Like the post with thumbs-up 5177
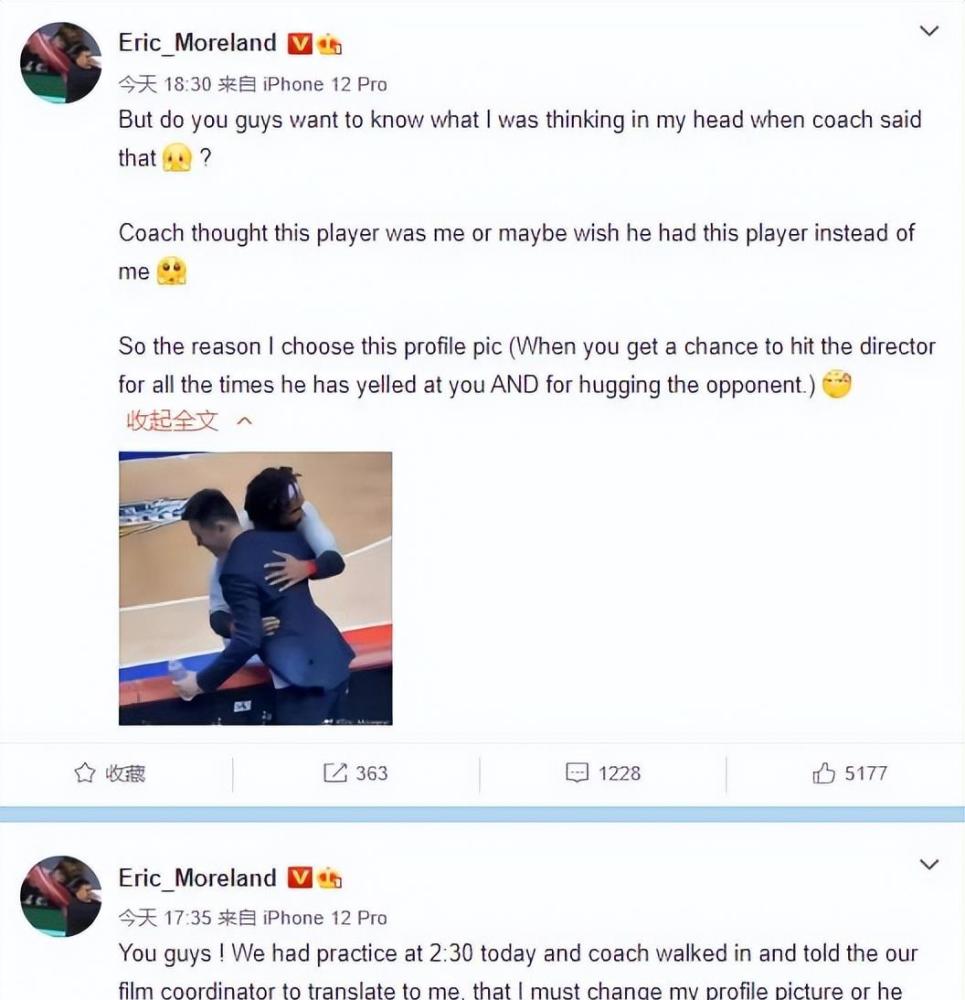 coord(850,773)
